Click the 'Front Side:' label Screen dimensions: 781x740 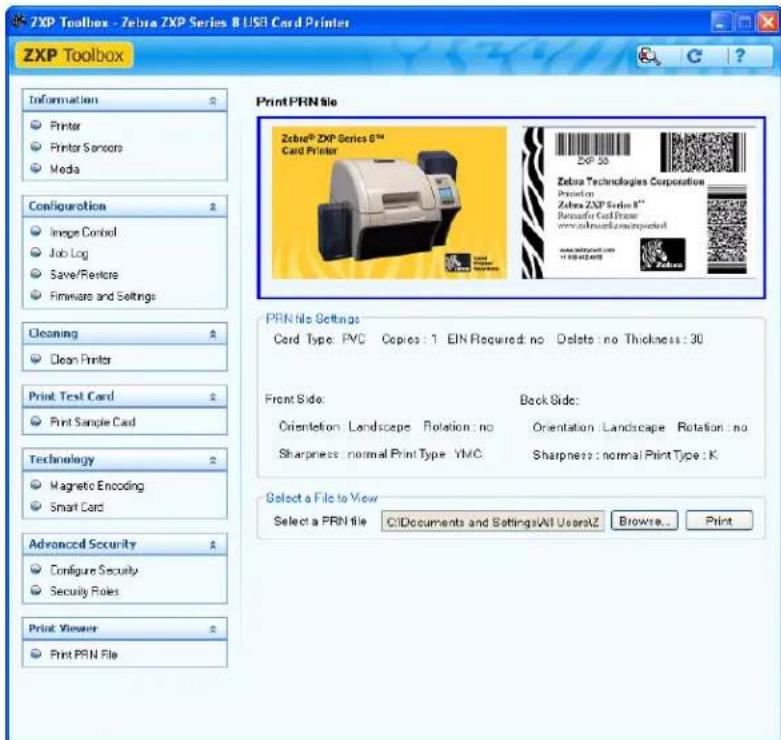pyautogui.click(x=294, y=399)
